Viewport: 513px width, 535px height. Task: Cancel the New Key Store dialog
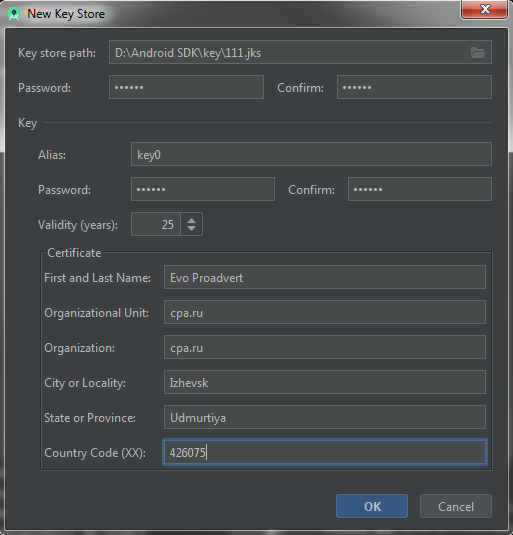click(456, 506)
